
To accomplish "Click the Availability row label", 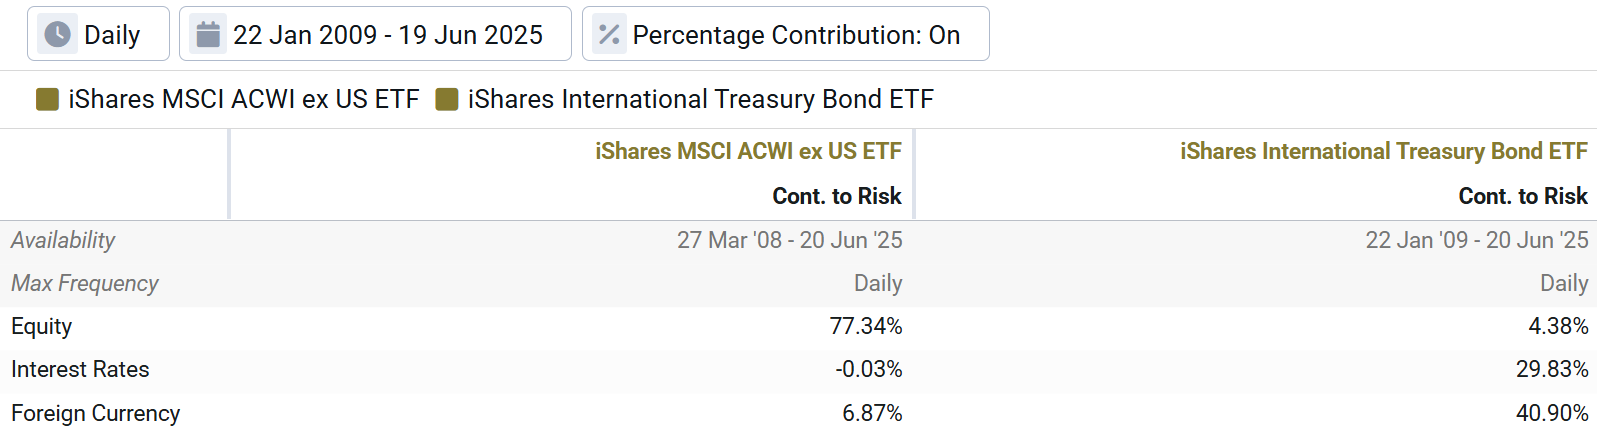I will [x=63, y=240].
